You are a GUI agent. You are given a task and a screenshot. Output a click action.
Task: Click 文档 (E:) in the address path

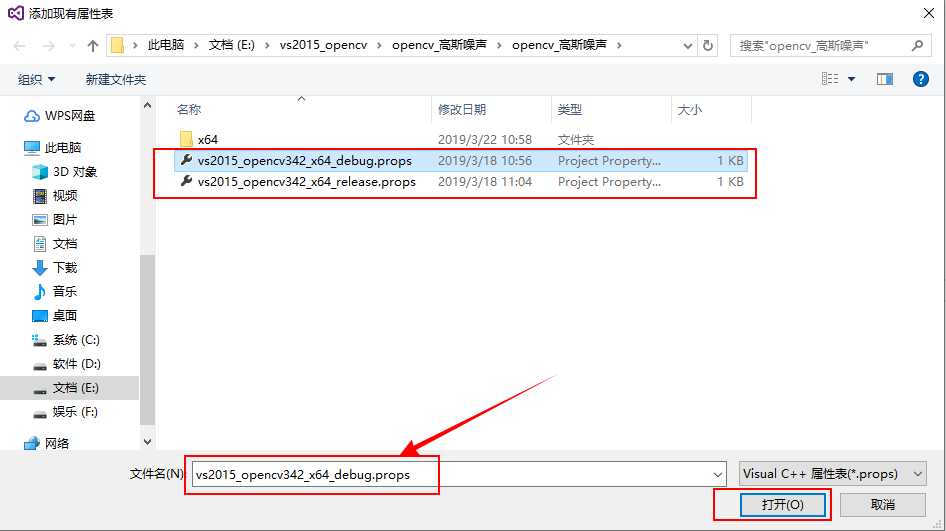click(232, 45)
